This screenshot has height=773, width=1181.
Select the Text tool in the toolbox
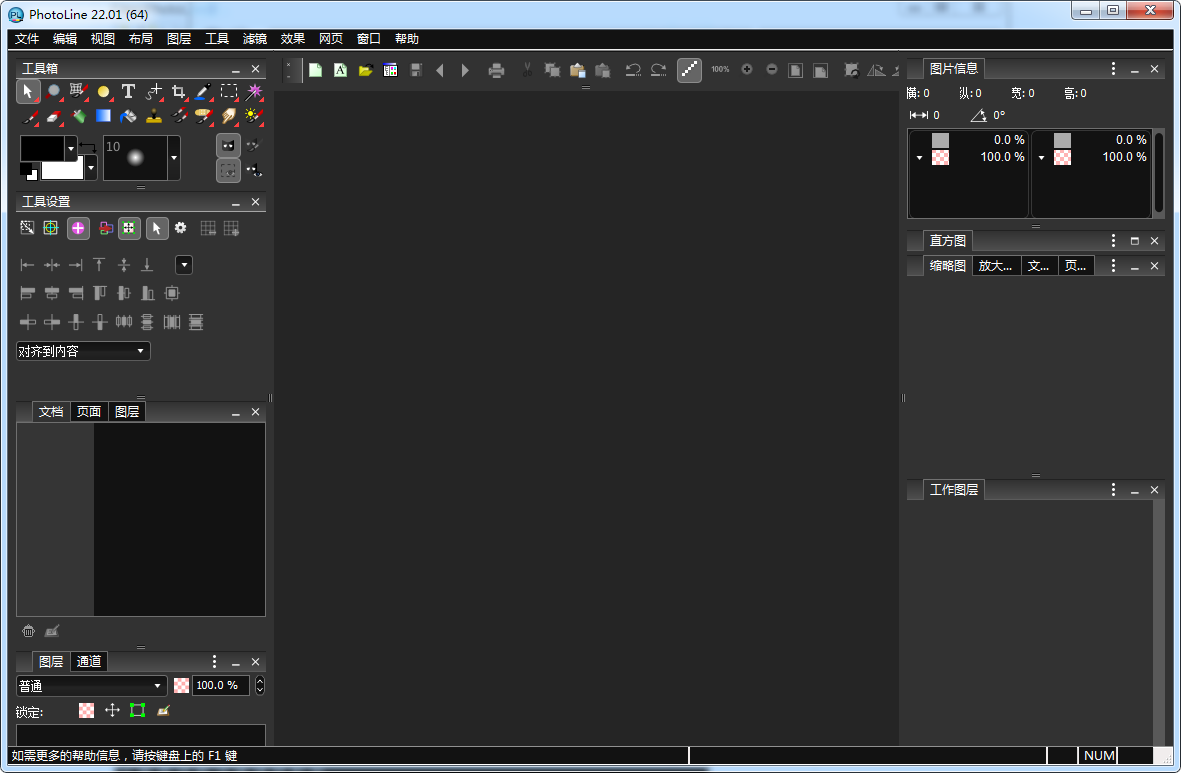click(x=128, y=91)
